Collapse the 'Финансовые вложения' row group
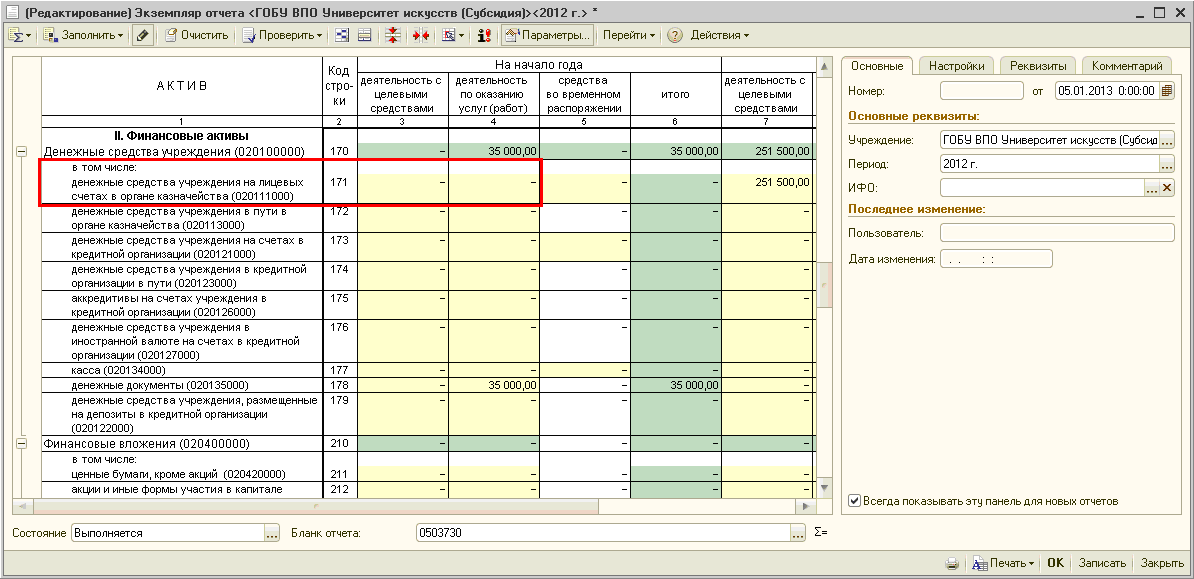The image size is (1194, 579). pyautogui.click(x=20, y=443)
